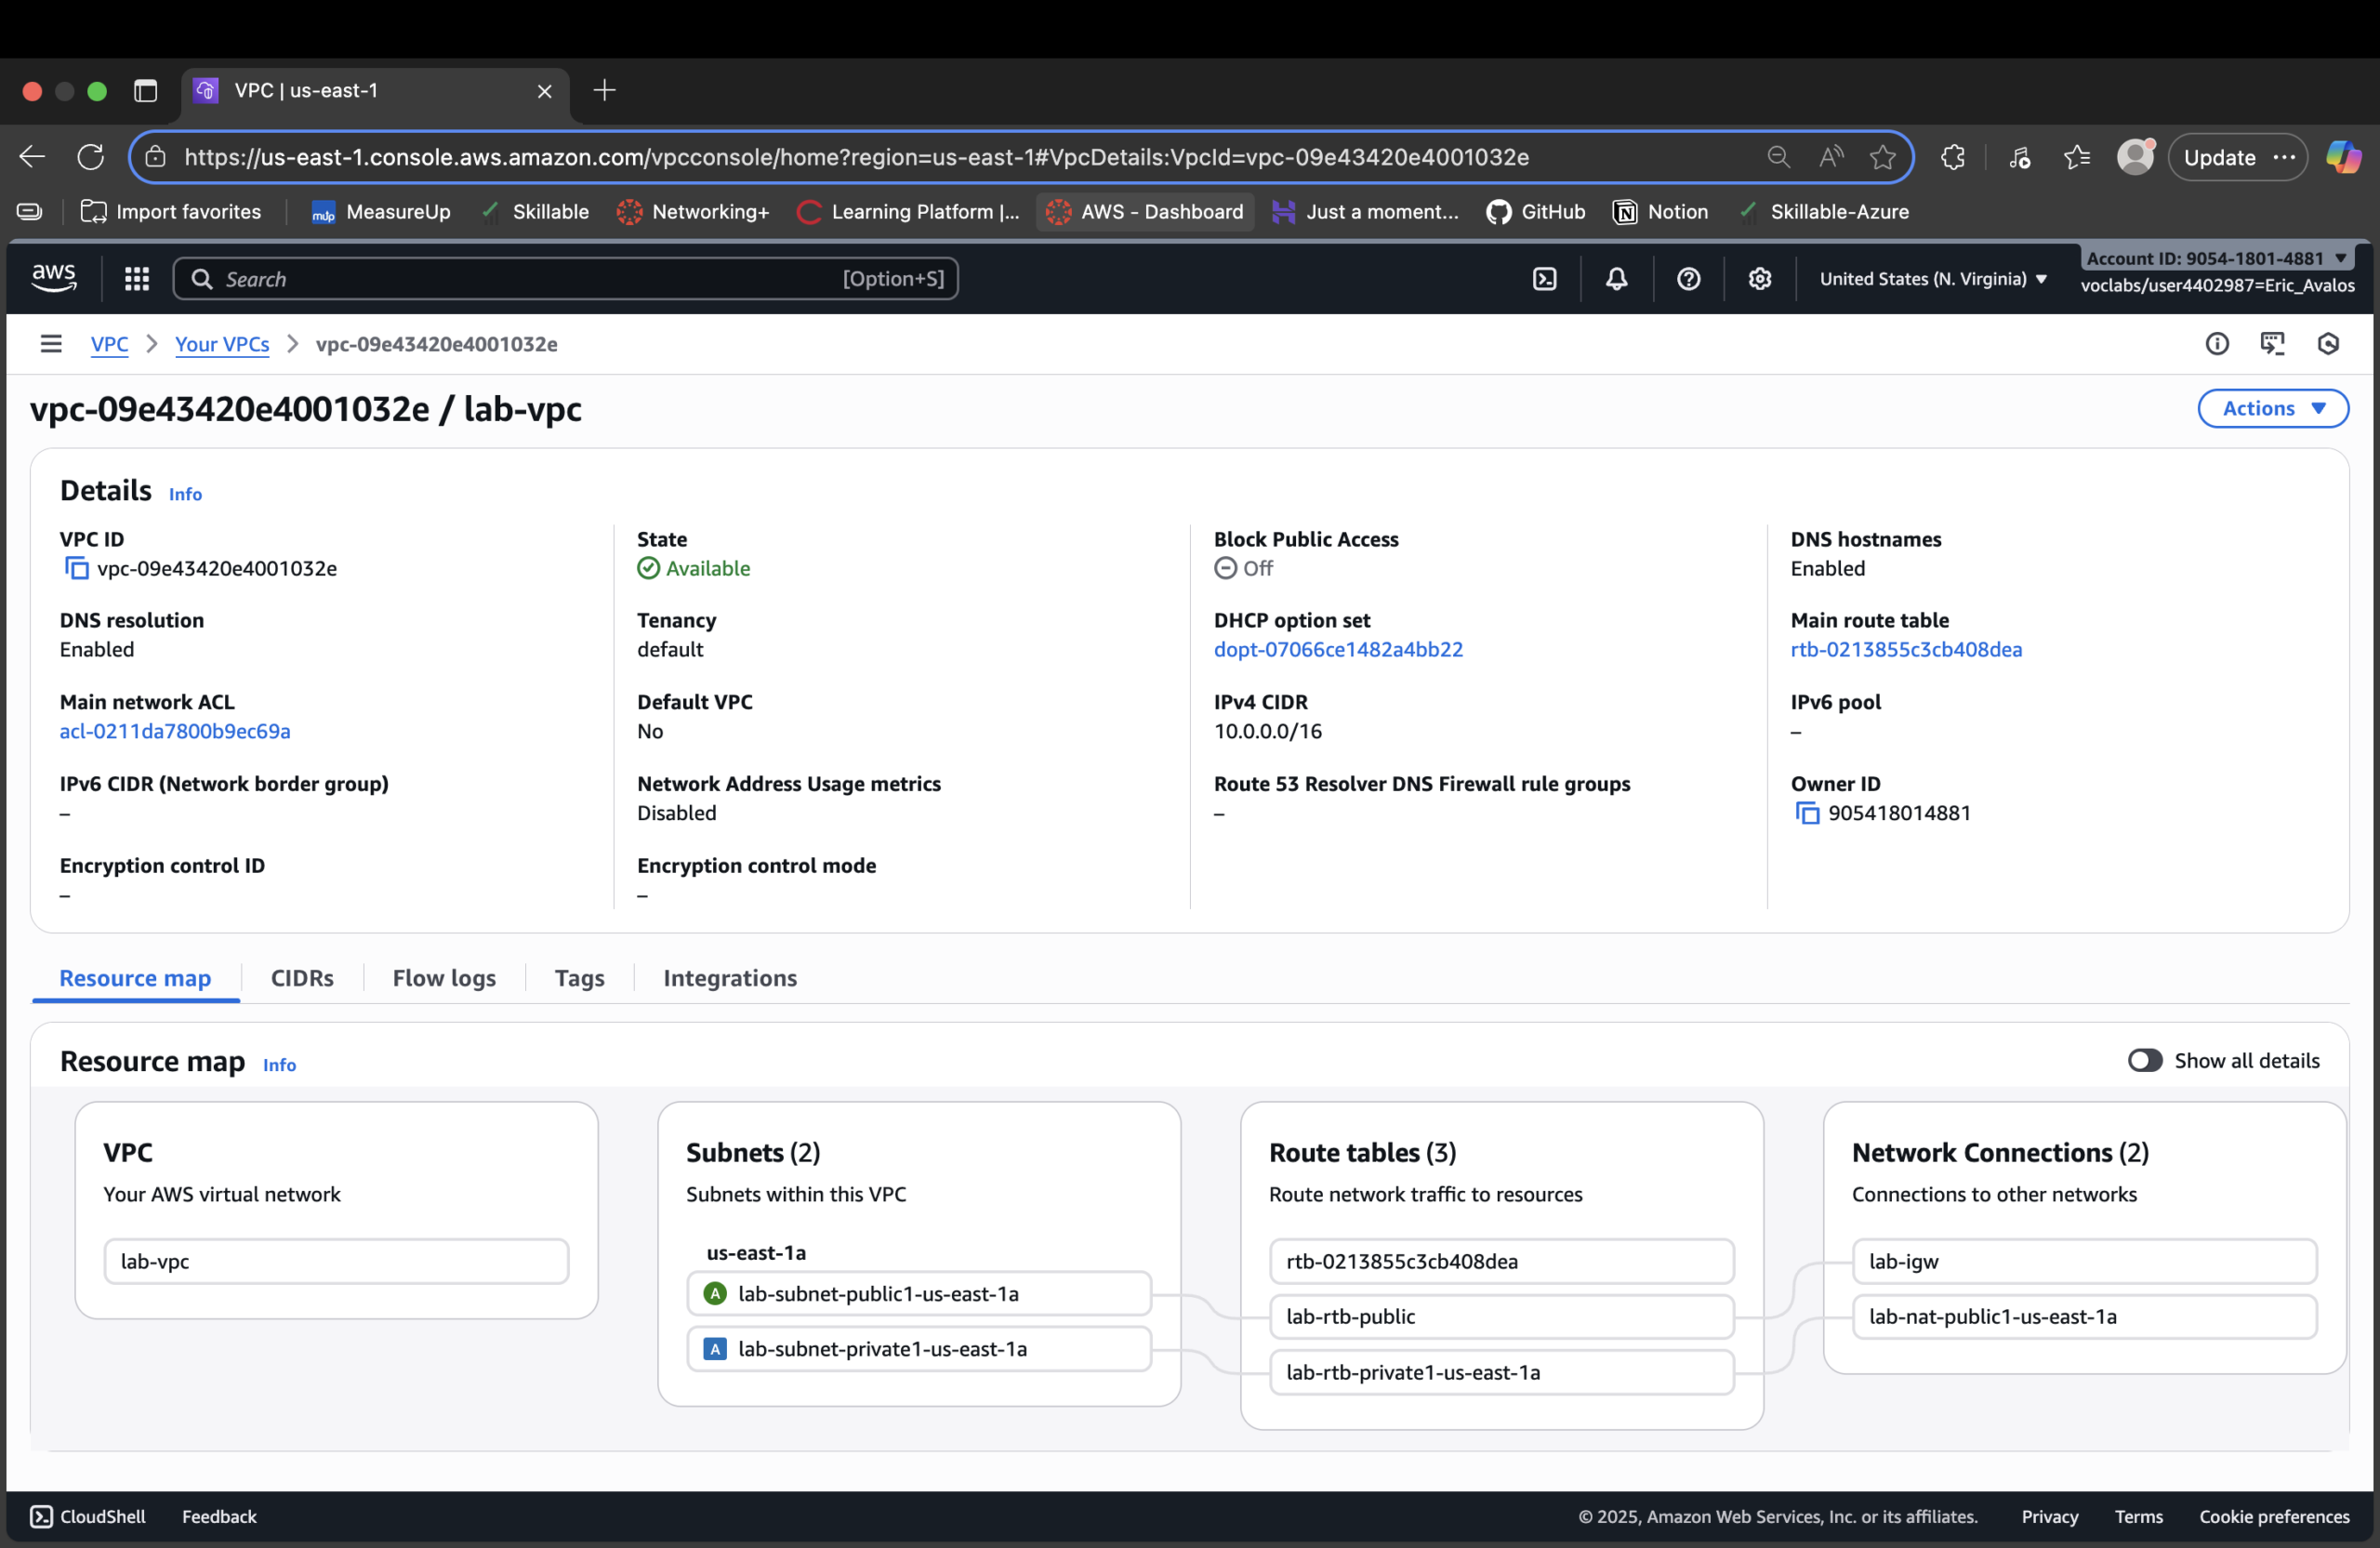The image size is (2380, 1548).
Task: Open the AWS settings gear
Action: tap(1760, 279)
